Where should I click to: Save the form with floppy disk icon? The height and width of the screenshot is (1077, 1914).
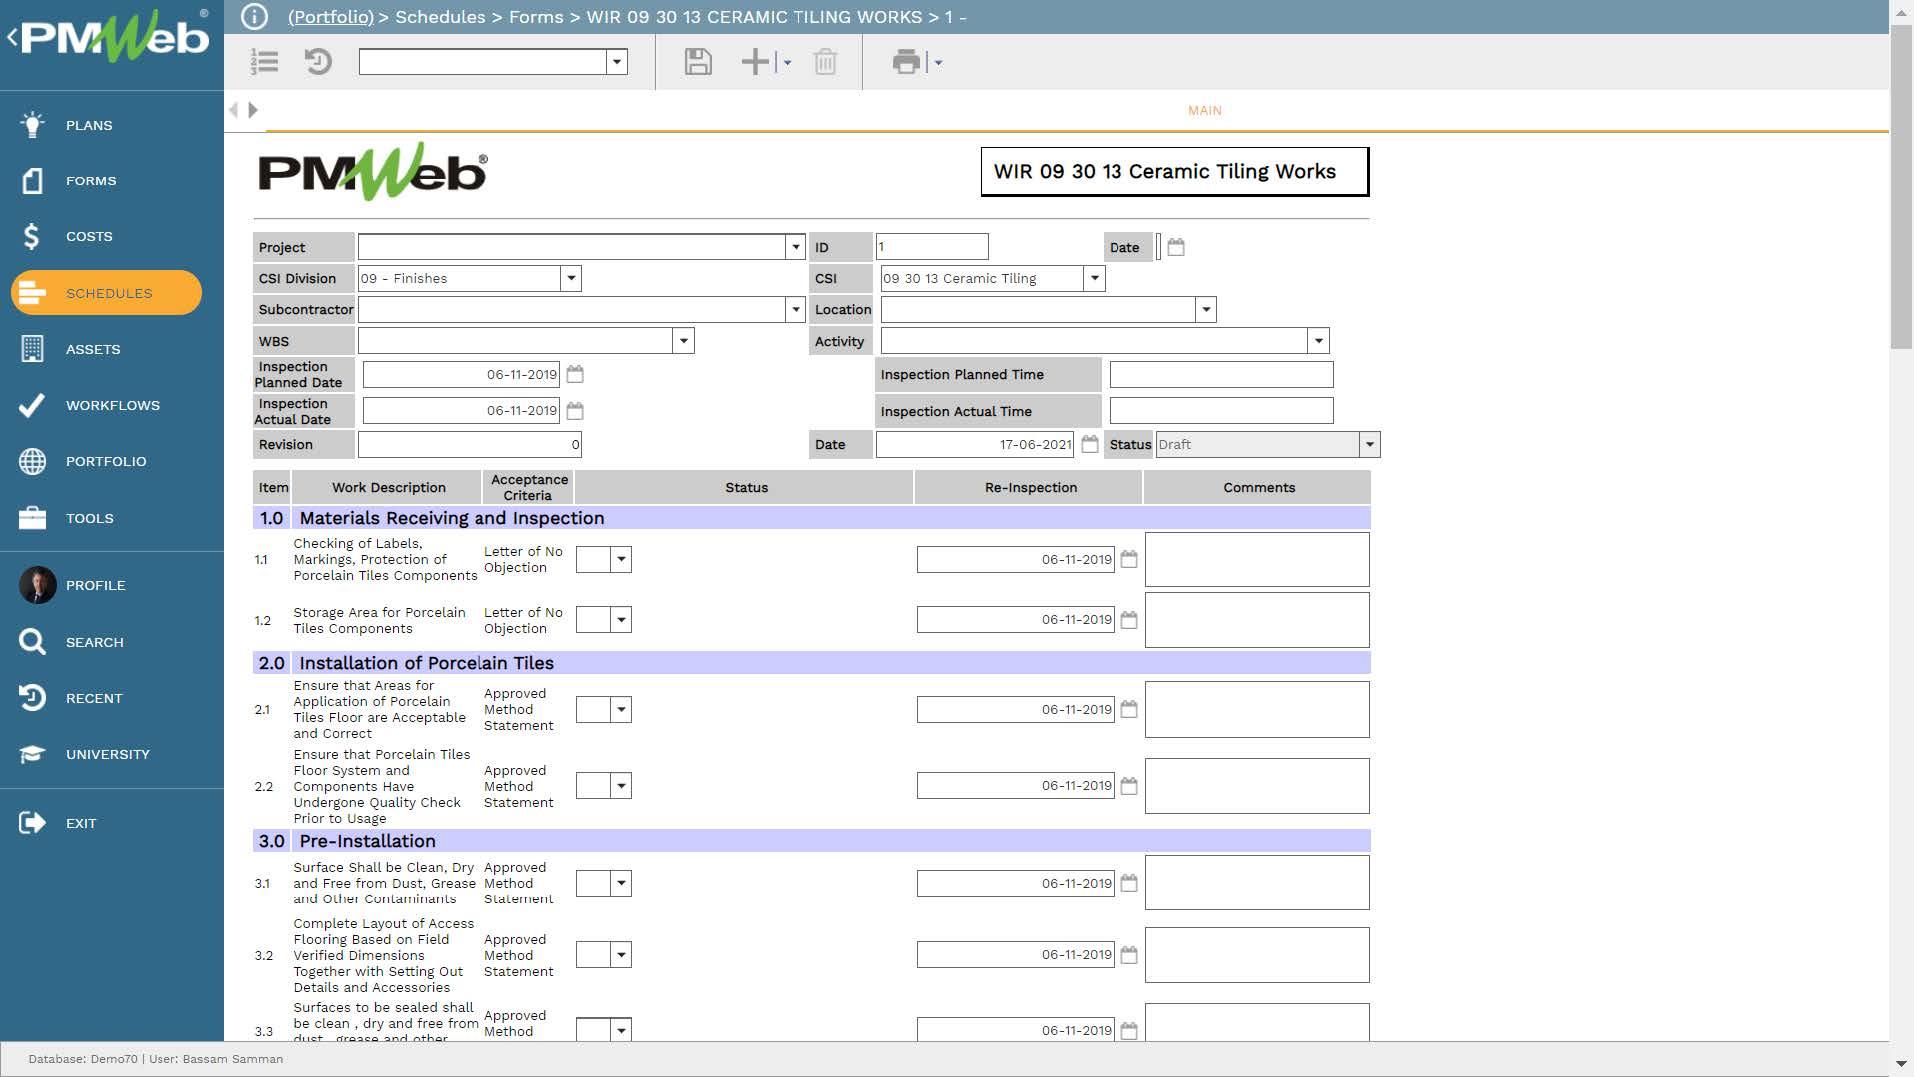click(x=698, y=62)
